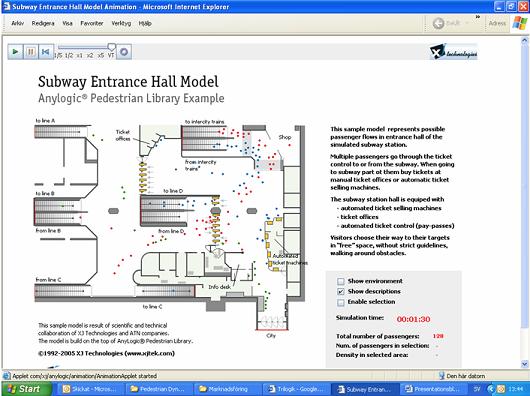Enable the Show environment checkbox
This screenshot has width=530, height=396.
point(341,281)
